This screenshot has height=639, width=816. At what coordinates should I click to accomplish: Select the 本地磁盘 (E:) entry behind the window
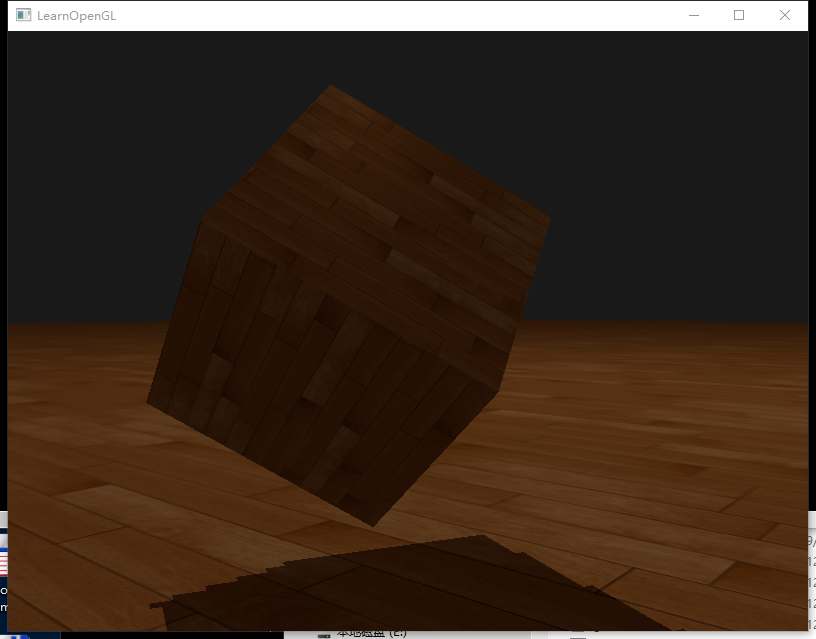370,633
